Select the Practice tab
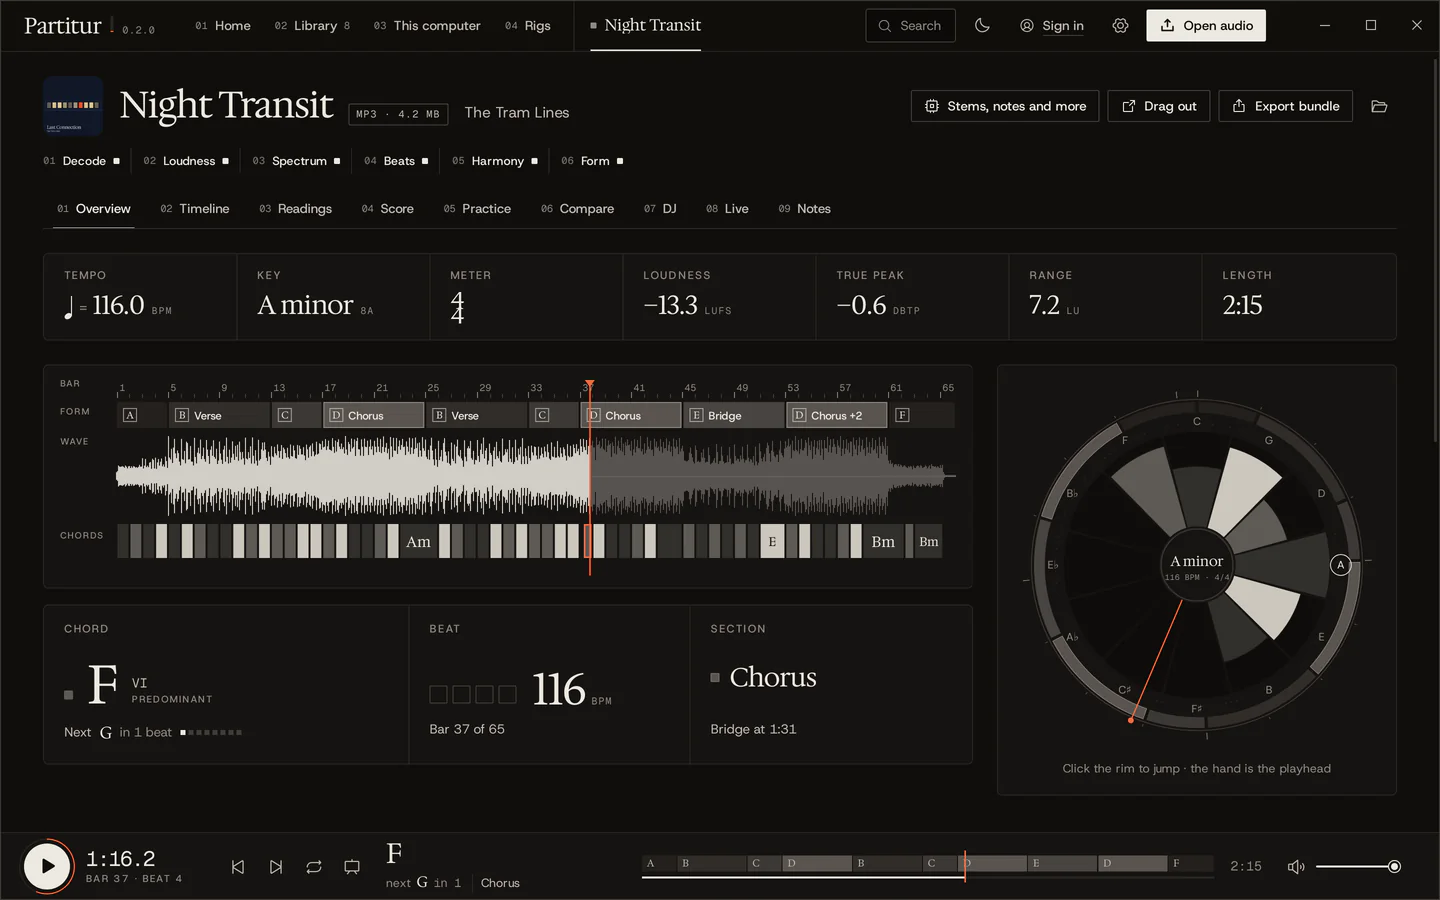Image resolution: width=1440 pixels, height=900 pixels. coord(477,209)
